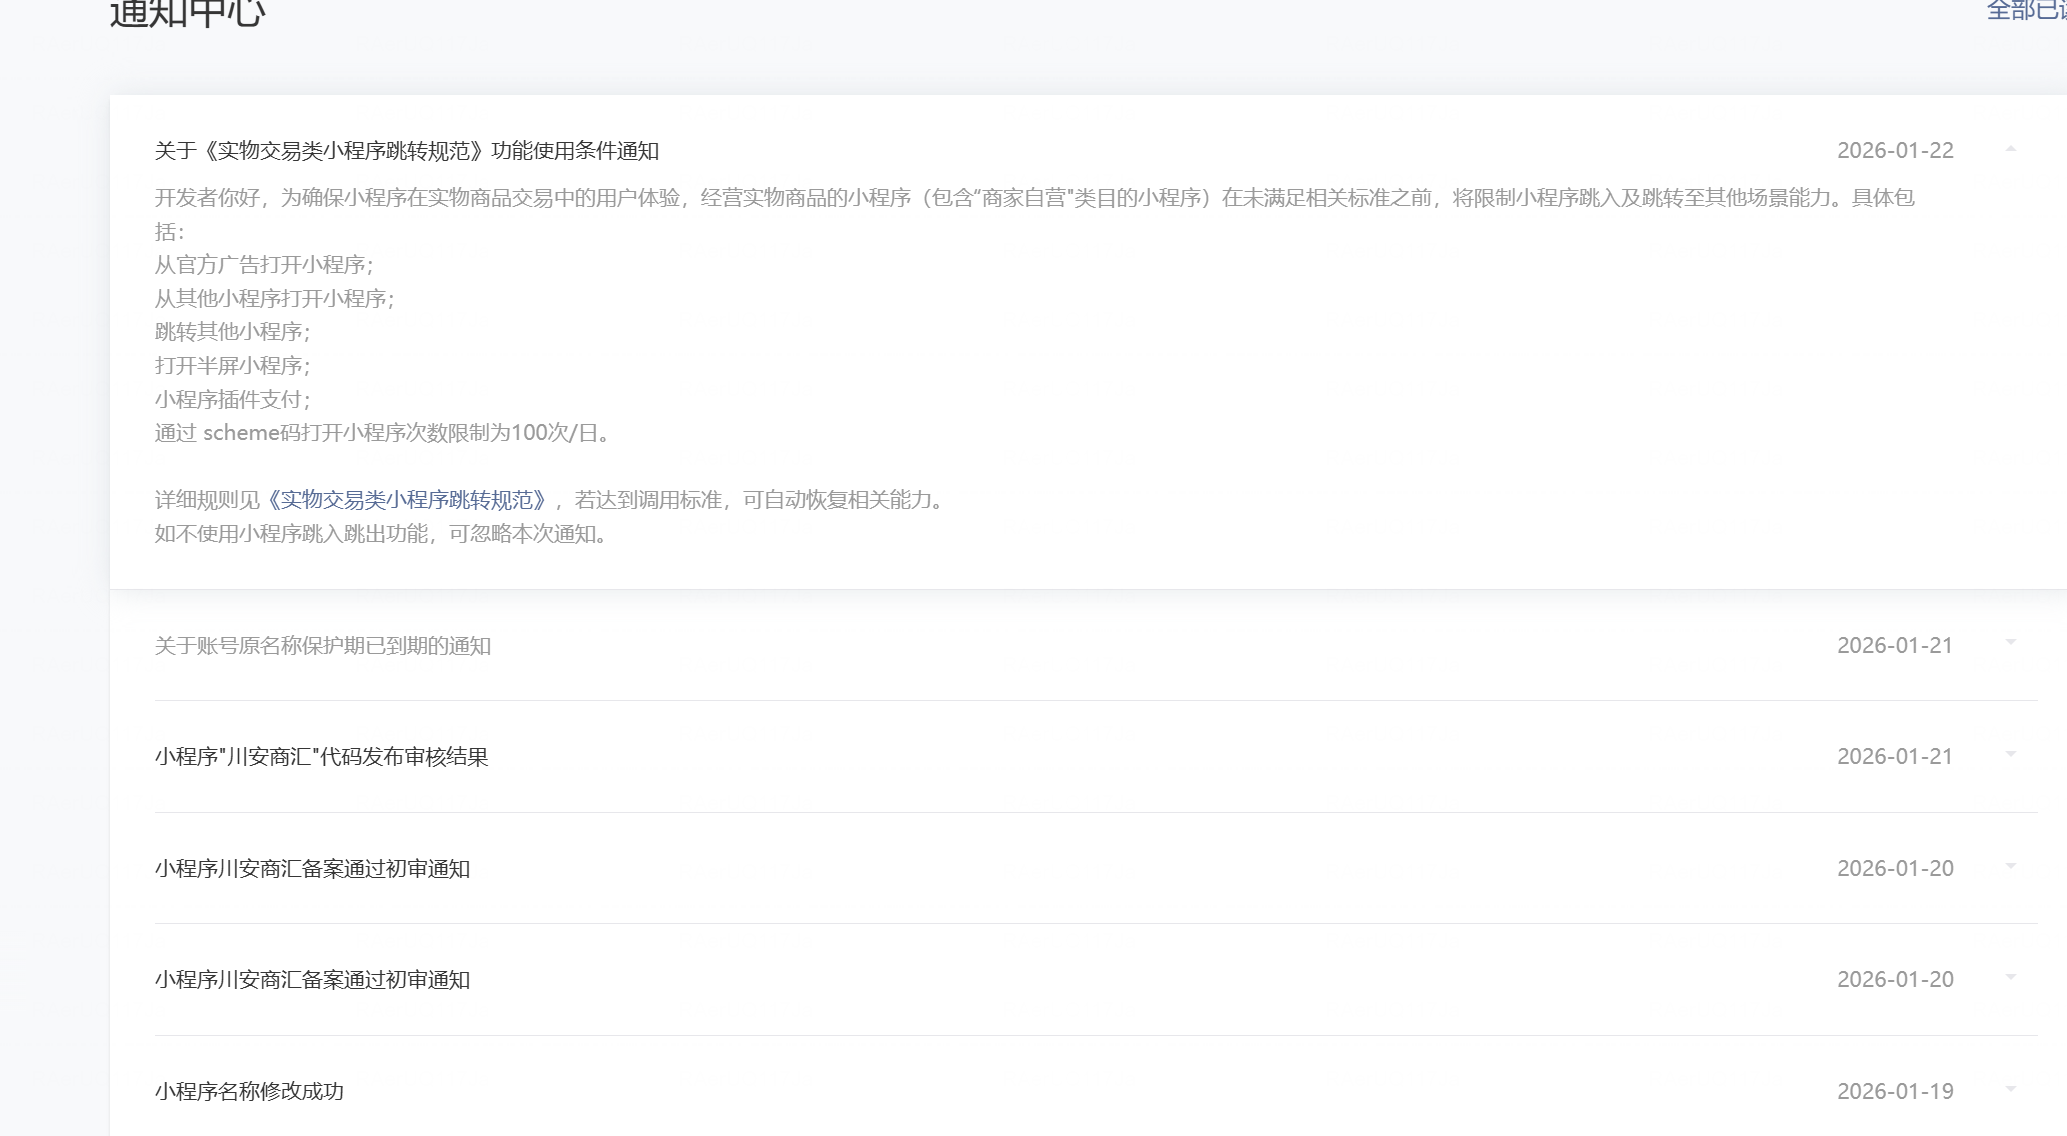This screenshot has width=2067, height=1136.
Task: Click 全部已读 to mark all read
Action: click(2025, 10)
